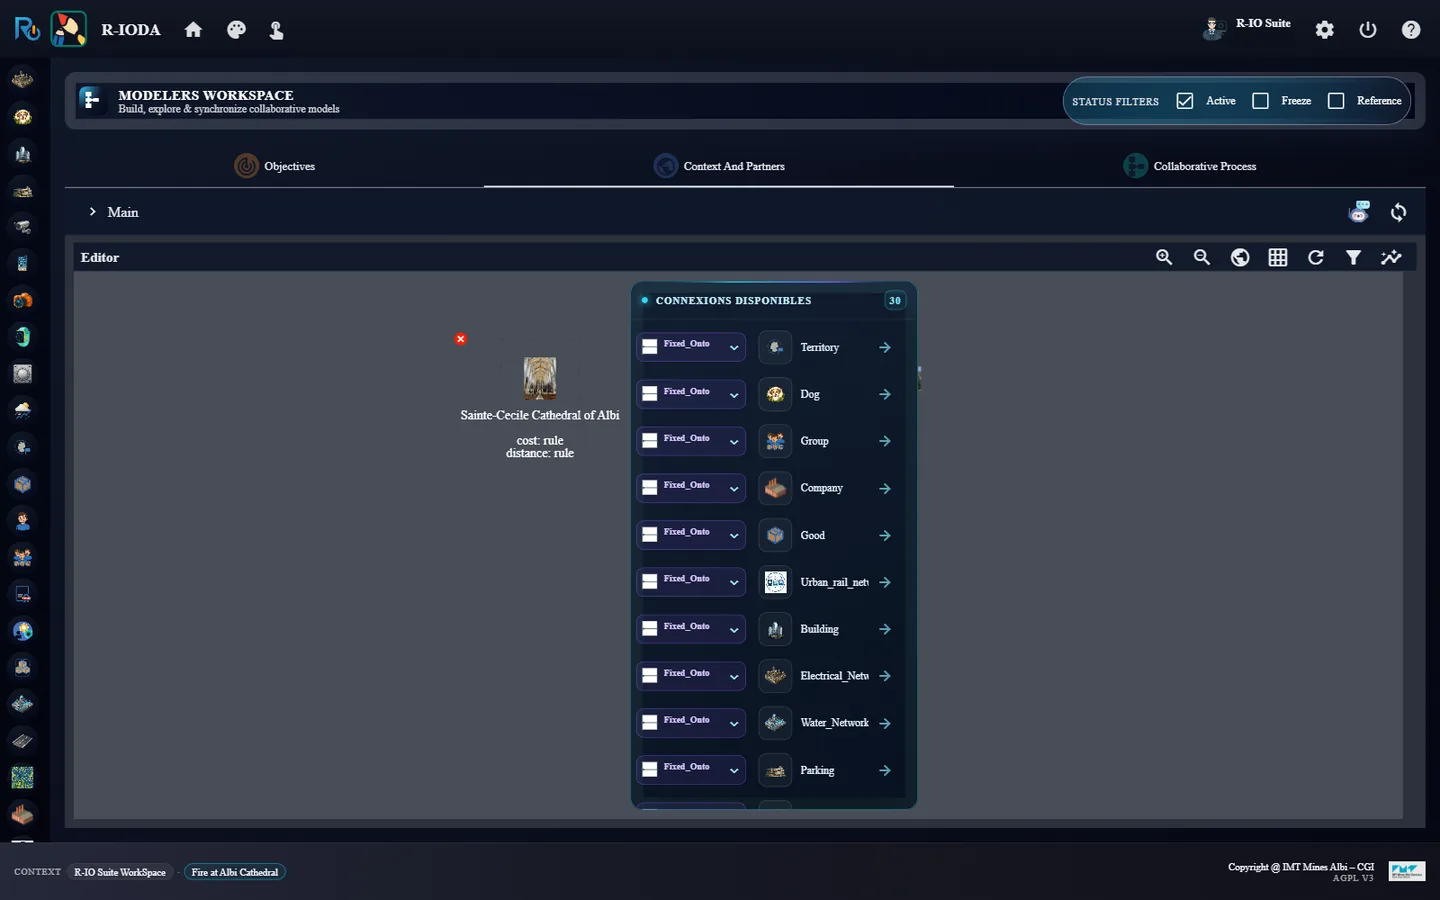Open the Fixed_Onto dropdown for Dog
The height and width of the screenshot is (900, 1440).
tap(691, 394)
